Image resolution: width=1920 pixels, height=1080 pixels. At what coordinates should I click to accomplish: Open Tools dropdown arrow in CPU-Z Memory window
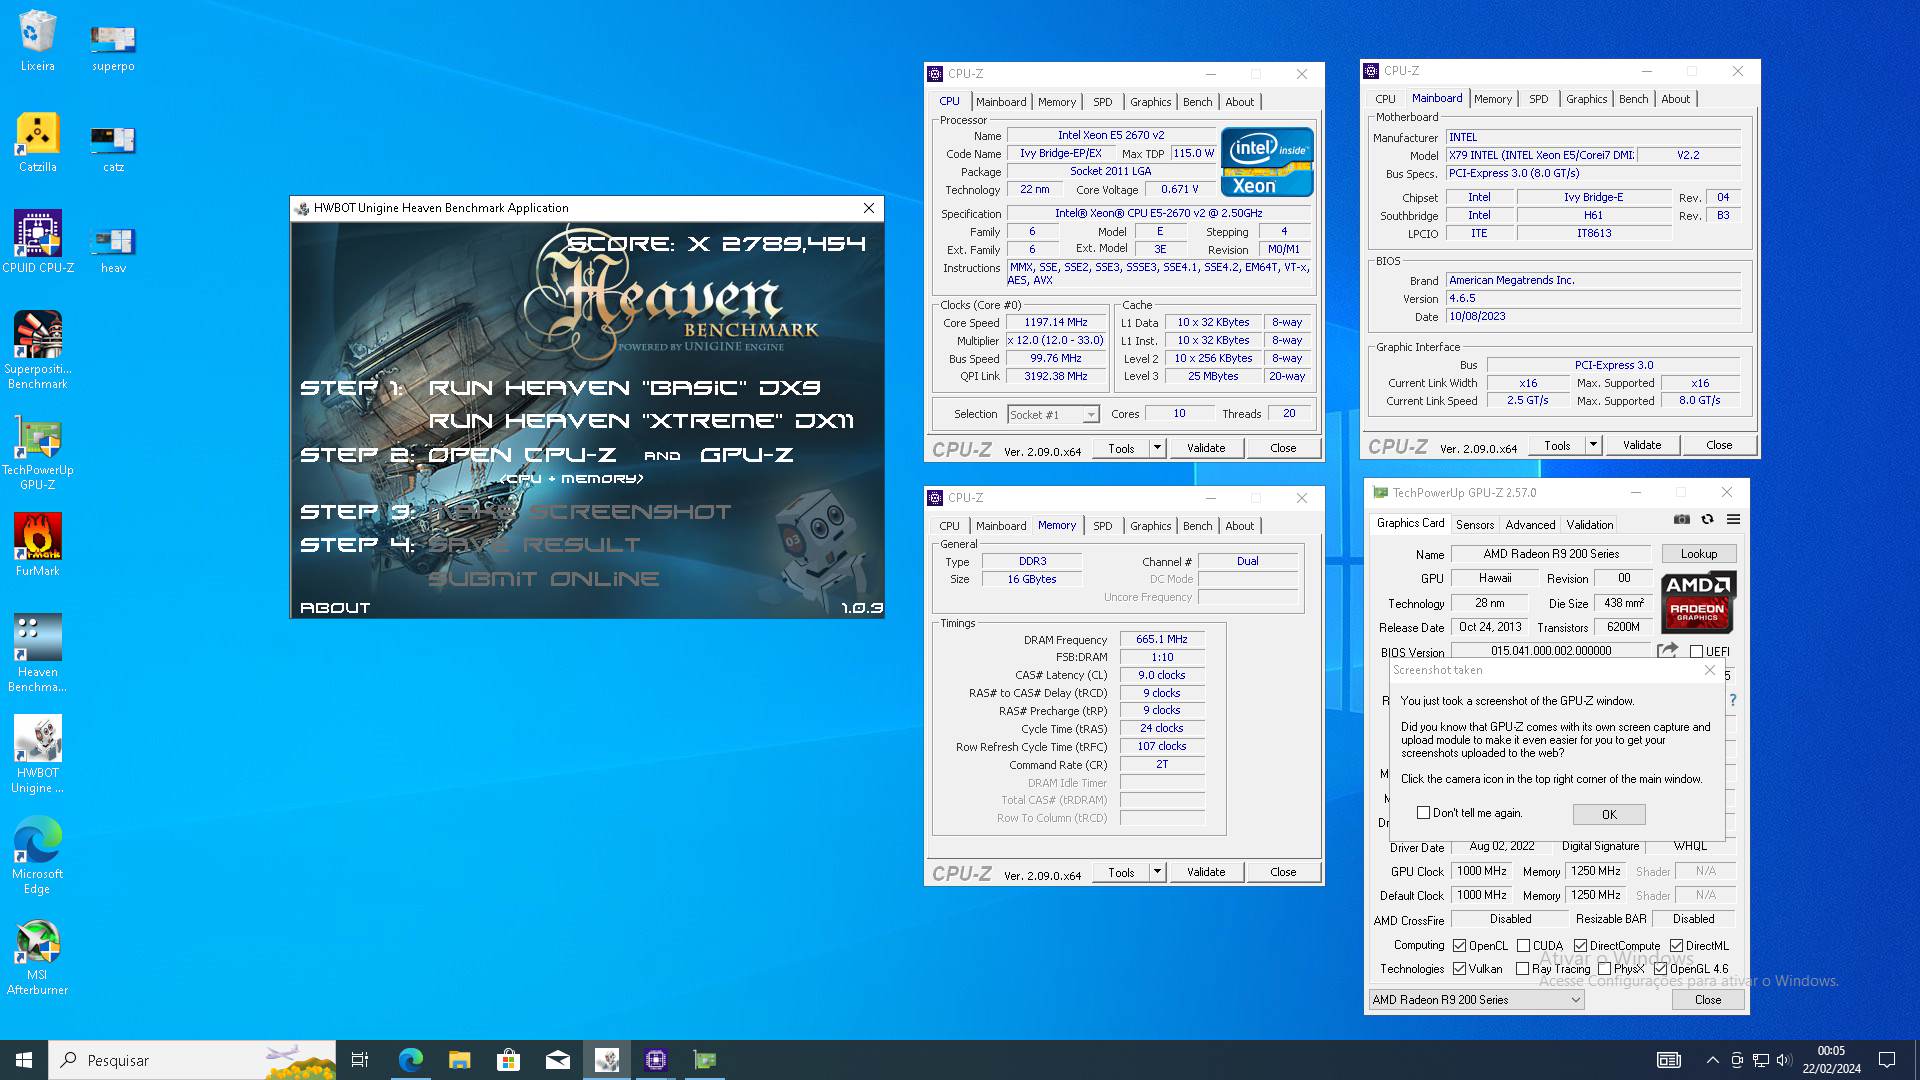[1157, 872]
